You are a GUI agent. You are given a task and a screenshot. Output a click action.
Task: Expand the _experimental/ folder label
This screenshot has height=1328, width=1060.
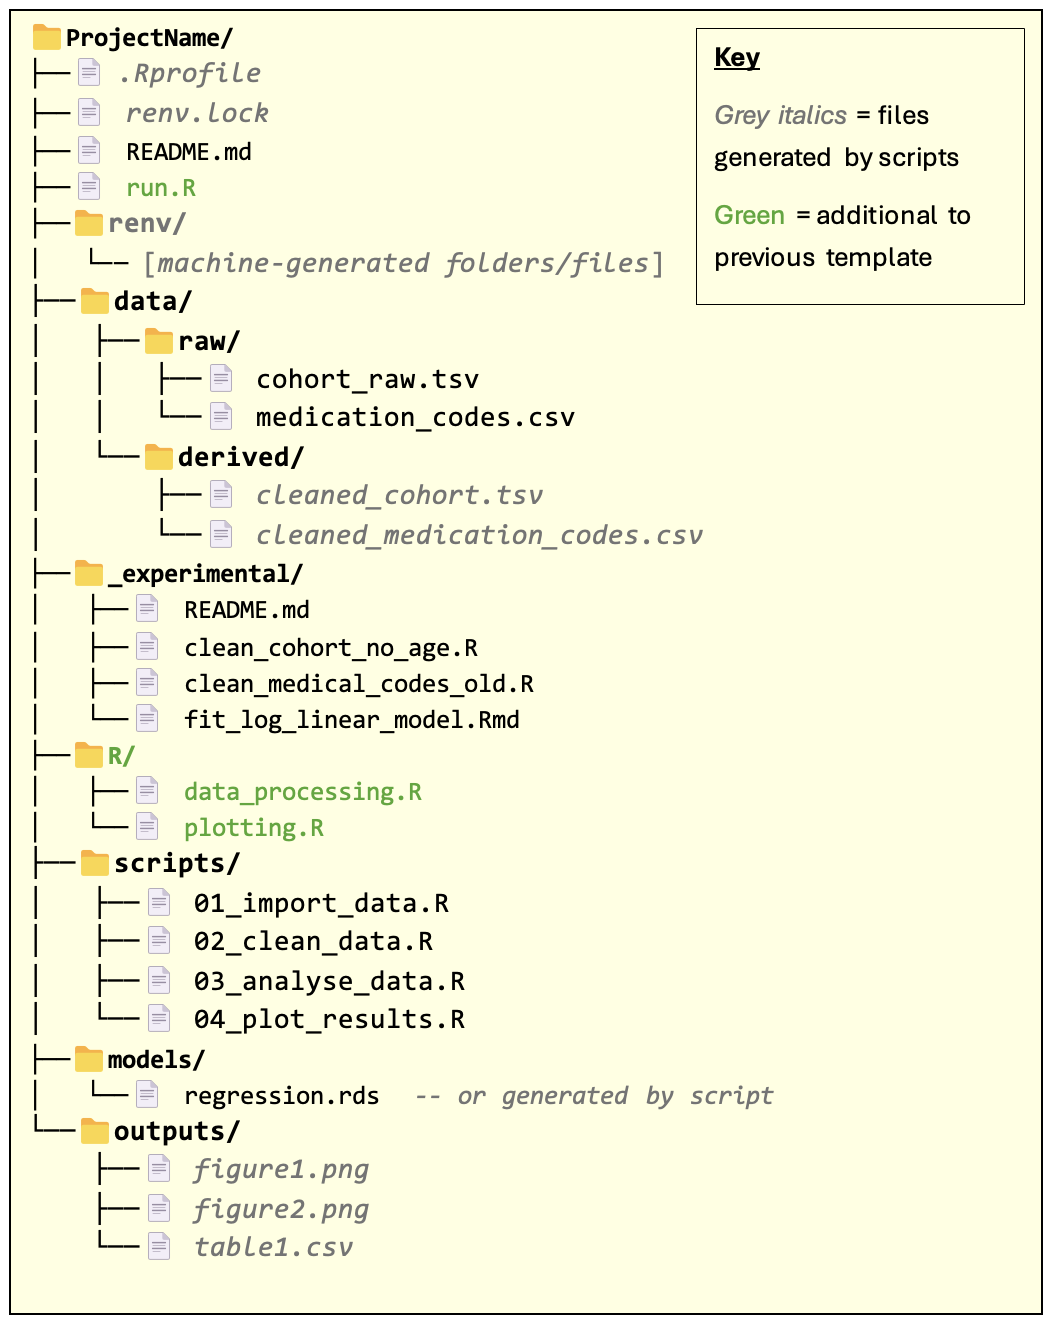point(205,574)
